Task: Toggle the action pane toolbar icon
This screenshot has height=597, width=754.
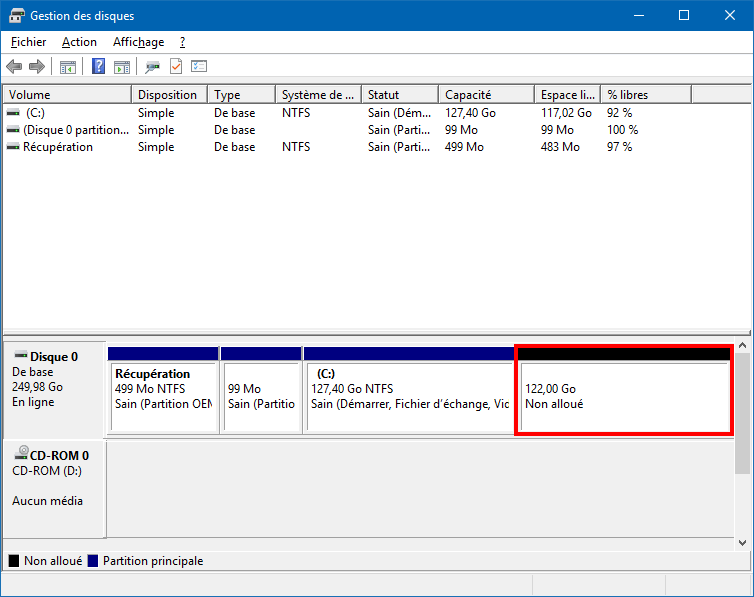Action: point(122,67)
